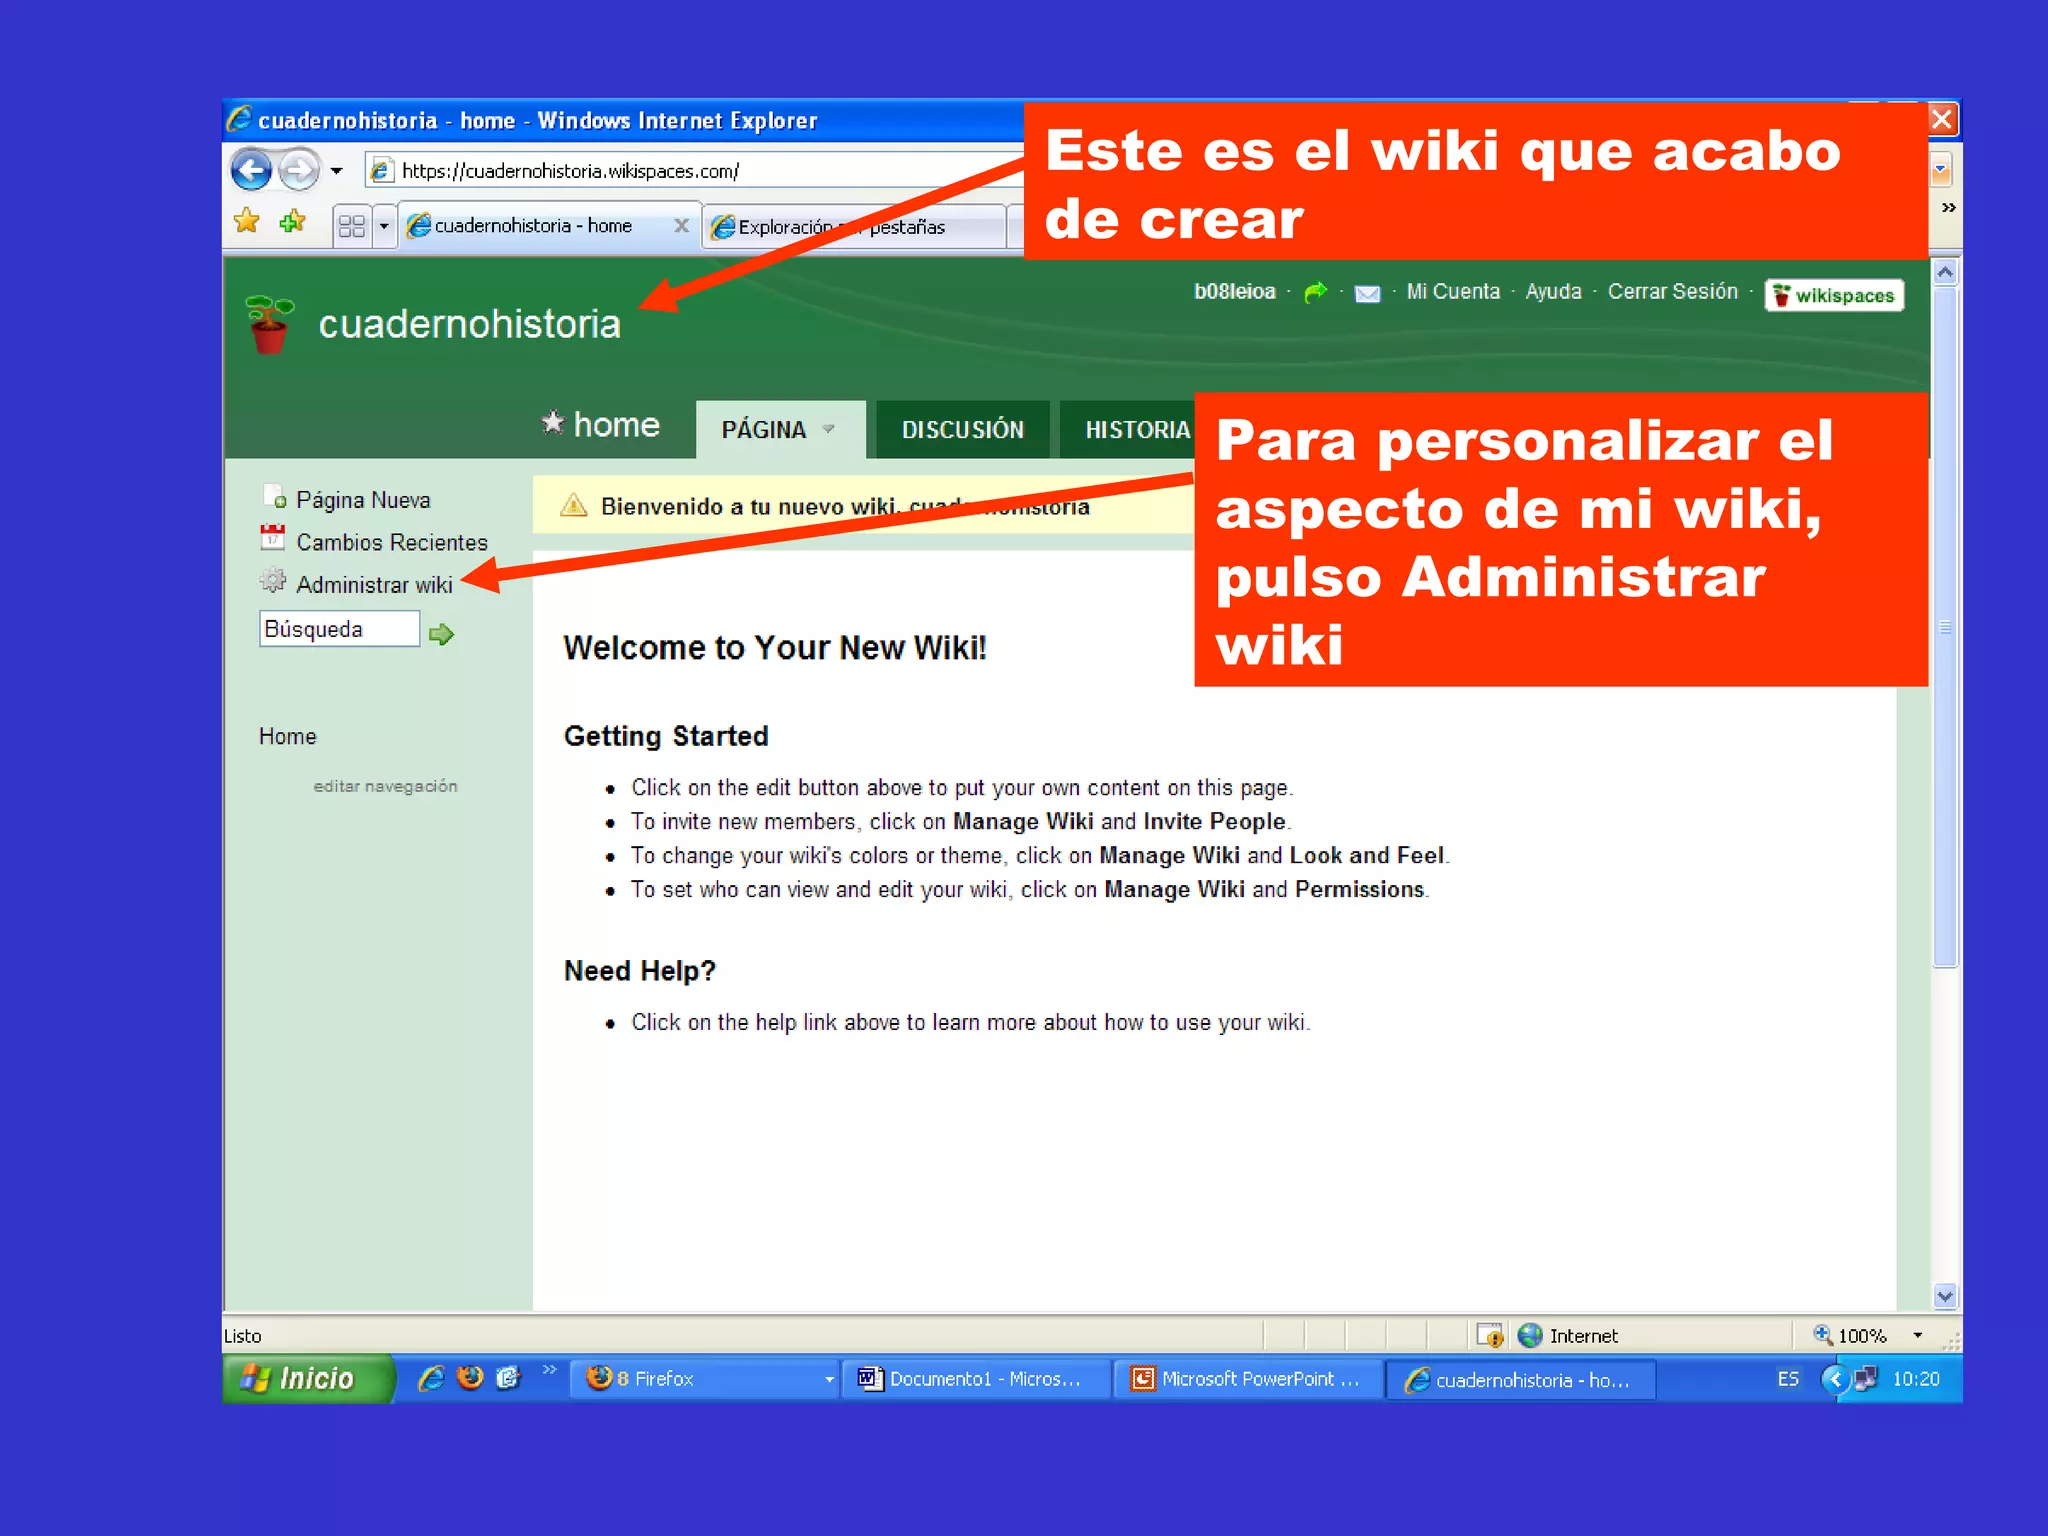The image size is (2048, 1536).
Task: Click cuadernohistoria taskbar button
Action: [1521, 1380]
